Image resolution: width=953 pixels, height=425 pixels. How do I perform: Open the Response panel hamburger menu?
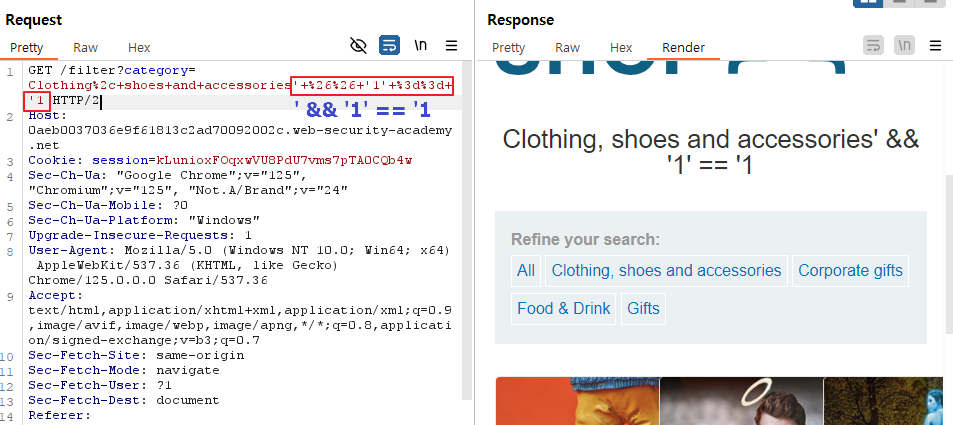[x=936, y=46]
